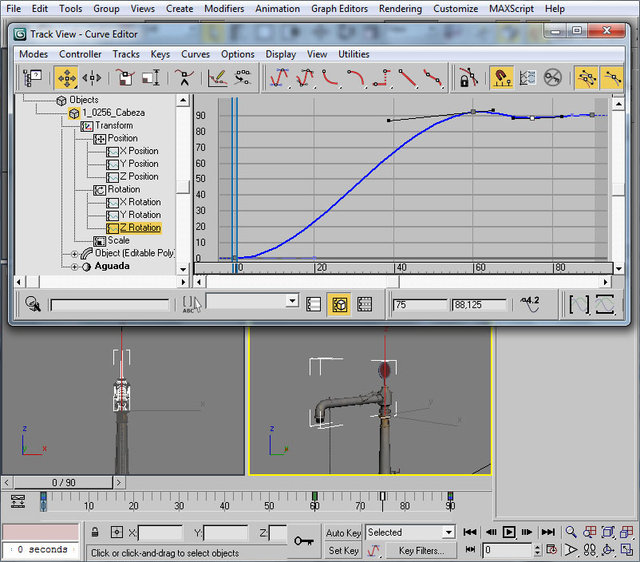
Task: Toggle Auto Key mode
Action: pos(343,533)
